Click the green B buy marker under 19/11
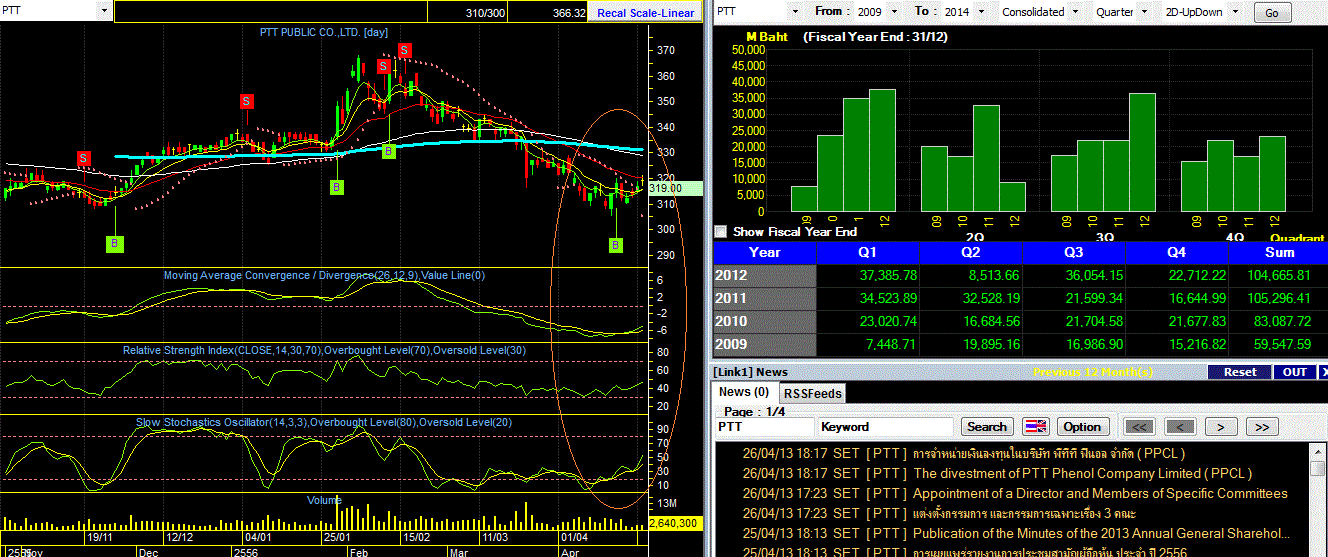Image resolution: width=1328 pixels, height=557 pixels. 115,243
